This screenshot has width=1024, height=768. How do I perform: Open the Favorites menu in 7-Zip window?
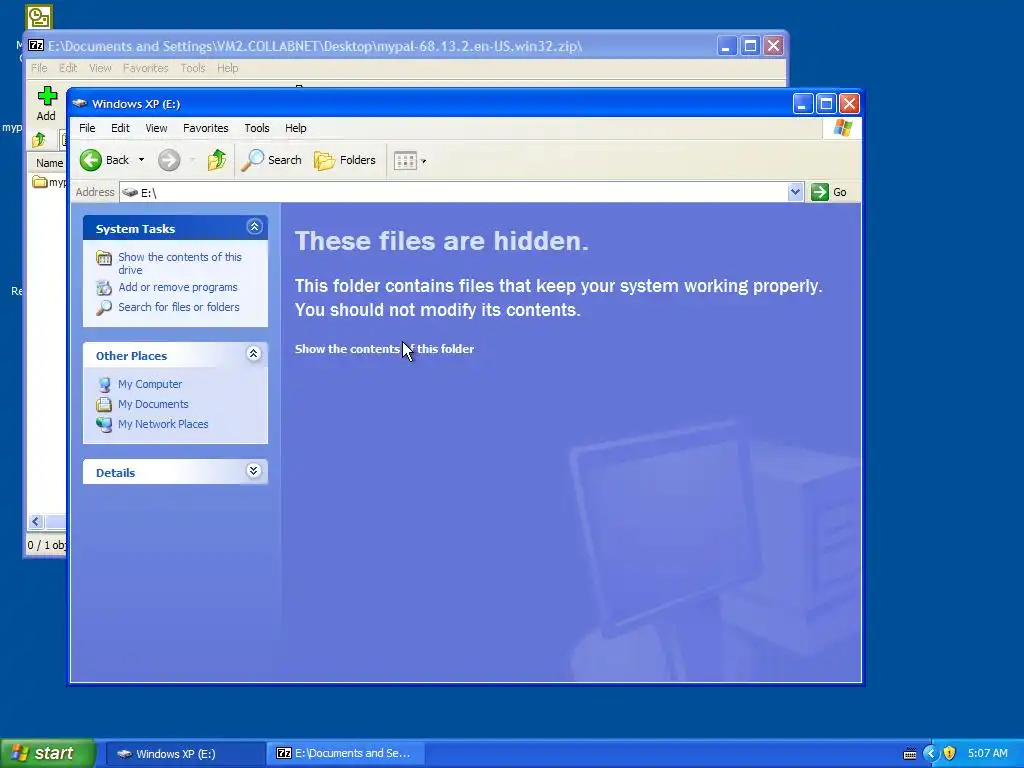click(146, 68)
